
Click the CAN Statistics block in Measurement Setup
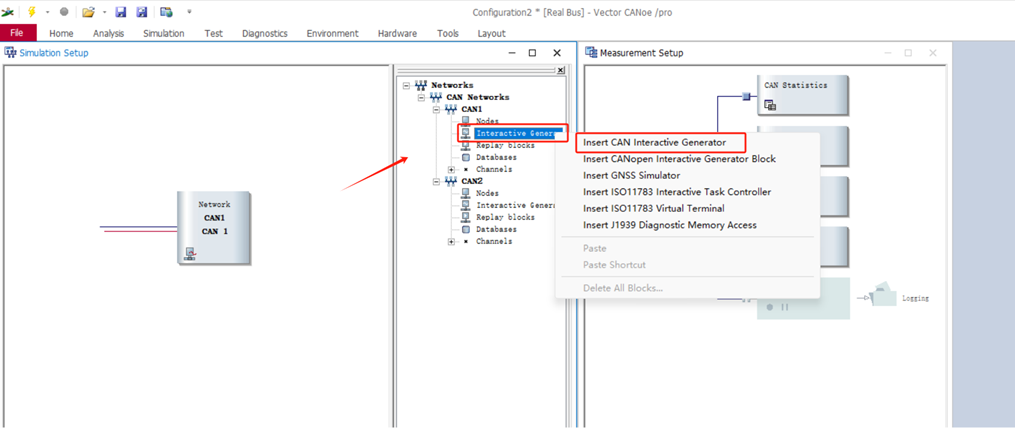803,95
